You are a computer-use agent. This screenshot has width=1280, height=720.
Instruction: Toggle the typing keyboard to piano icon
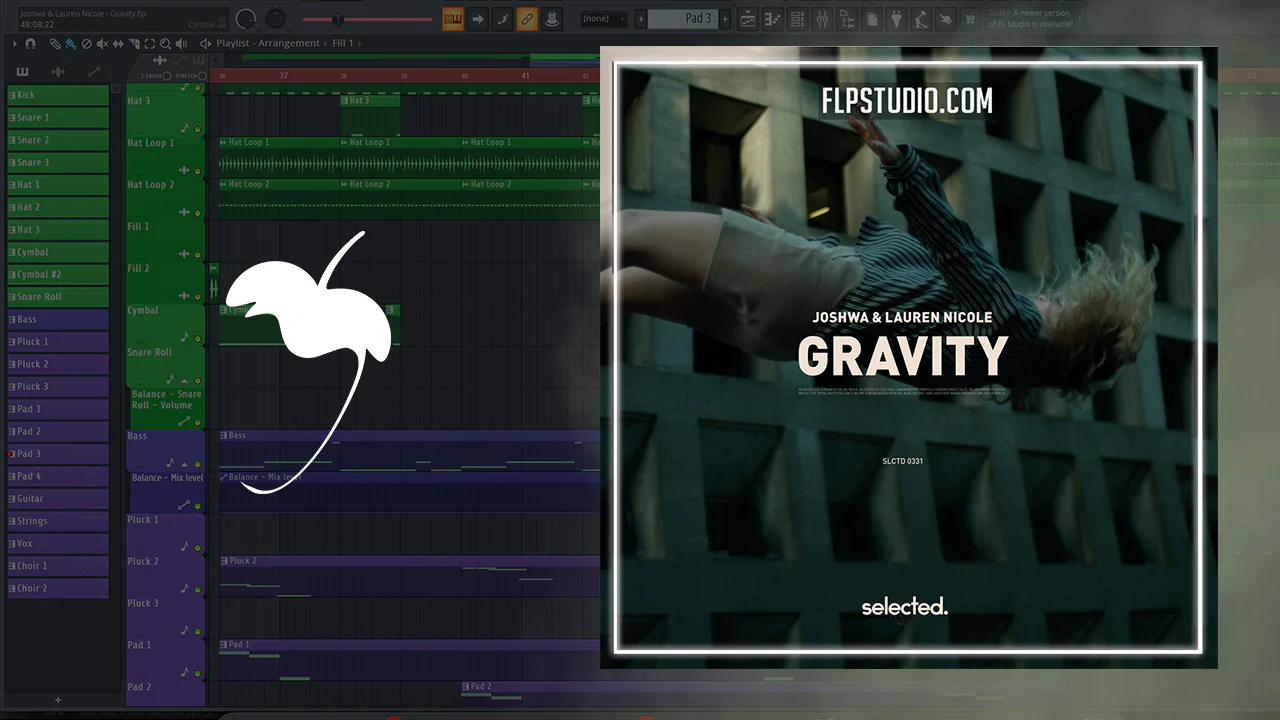pos(453,19)
